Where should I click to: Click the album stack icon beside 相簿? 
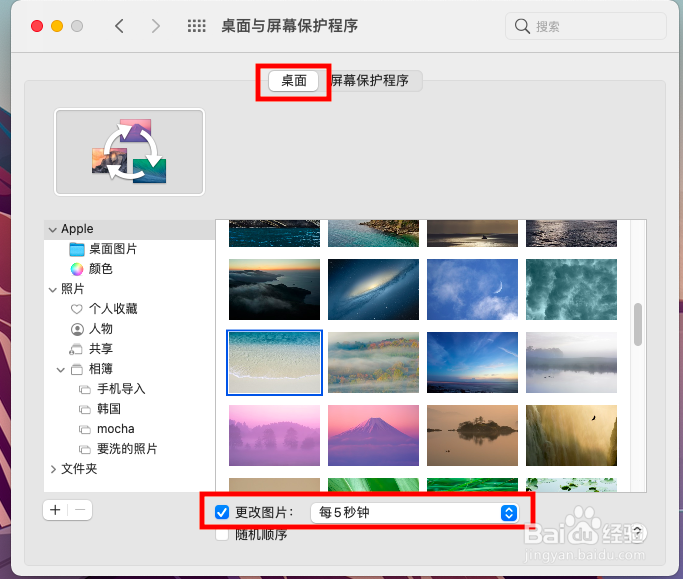[77, 369]
